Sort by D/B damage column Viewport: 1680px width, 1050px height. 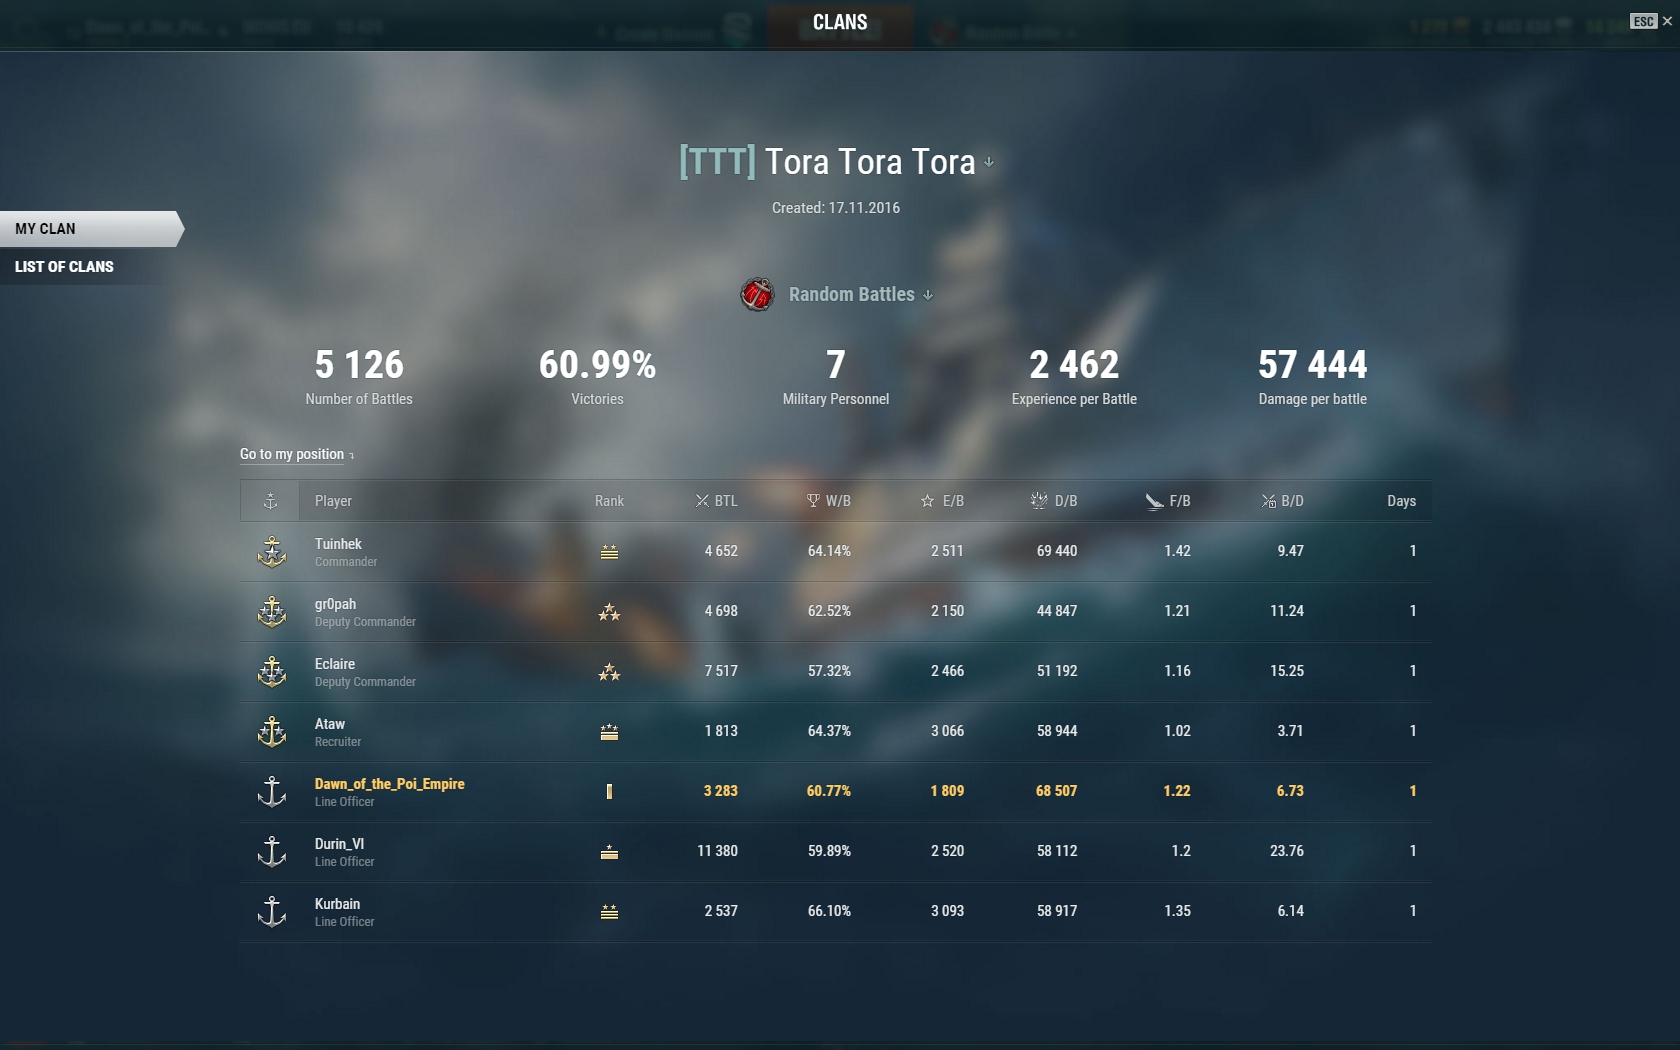point(1054,501)
